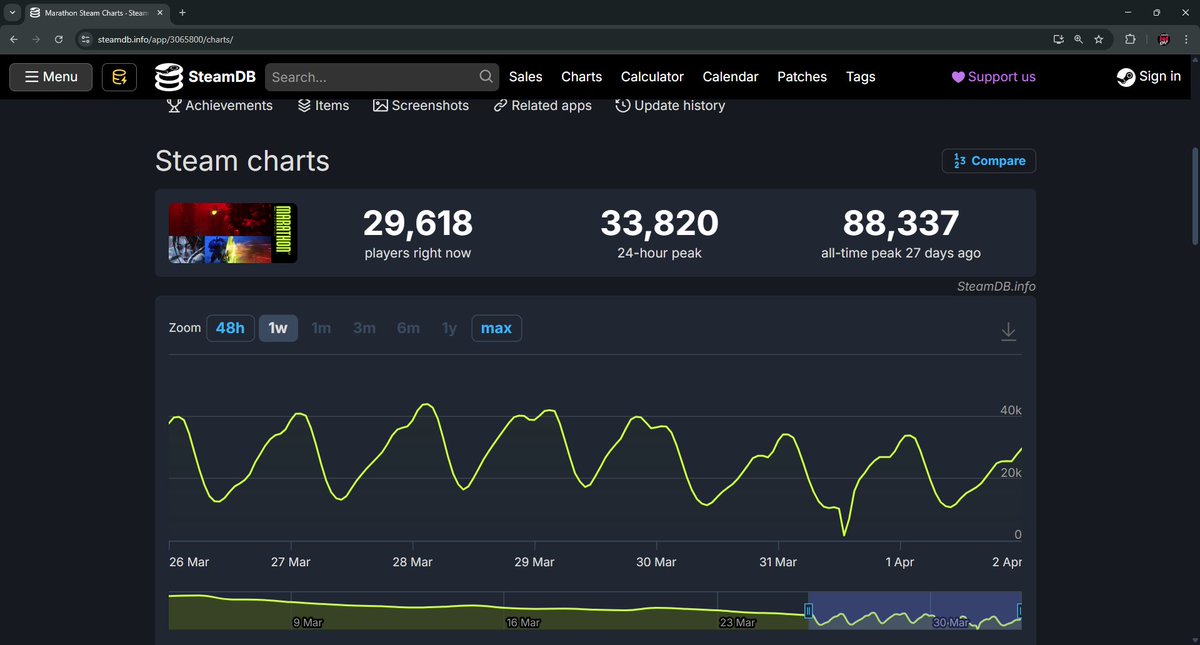Screen dimensions: 1200x645
Task: Click the highlighted navigator selection window
Action: (x=914, y=610)
